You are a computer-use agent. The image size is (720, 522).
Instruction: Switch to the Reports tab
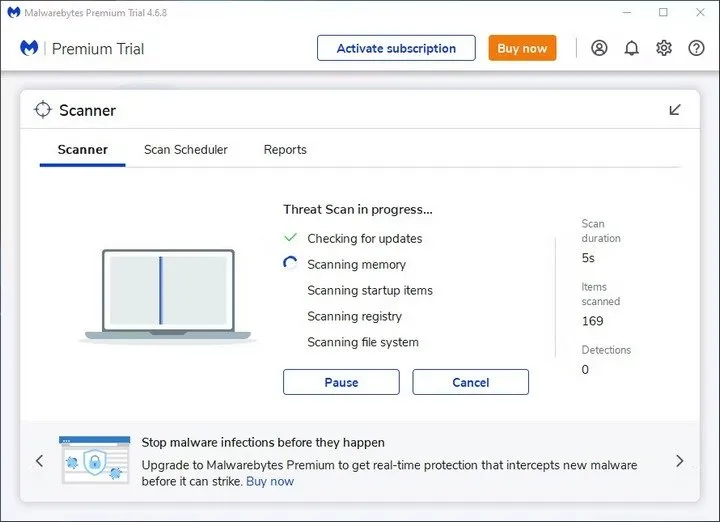(285, 150)
